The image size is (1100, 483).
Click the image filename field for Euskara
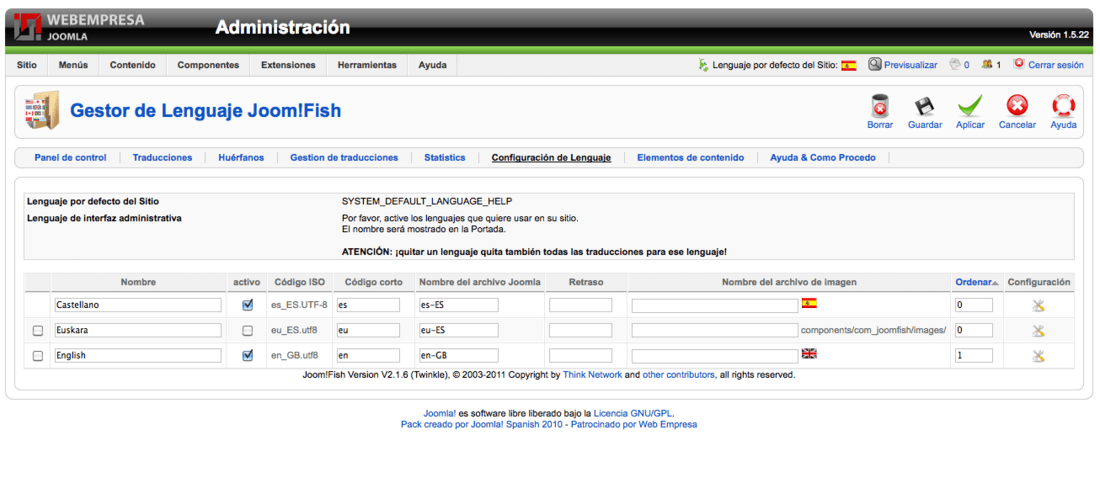pyautogui.click(x=715, y=331)
